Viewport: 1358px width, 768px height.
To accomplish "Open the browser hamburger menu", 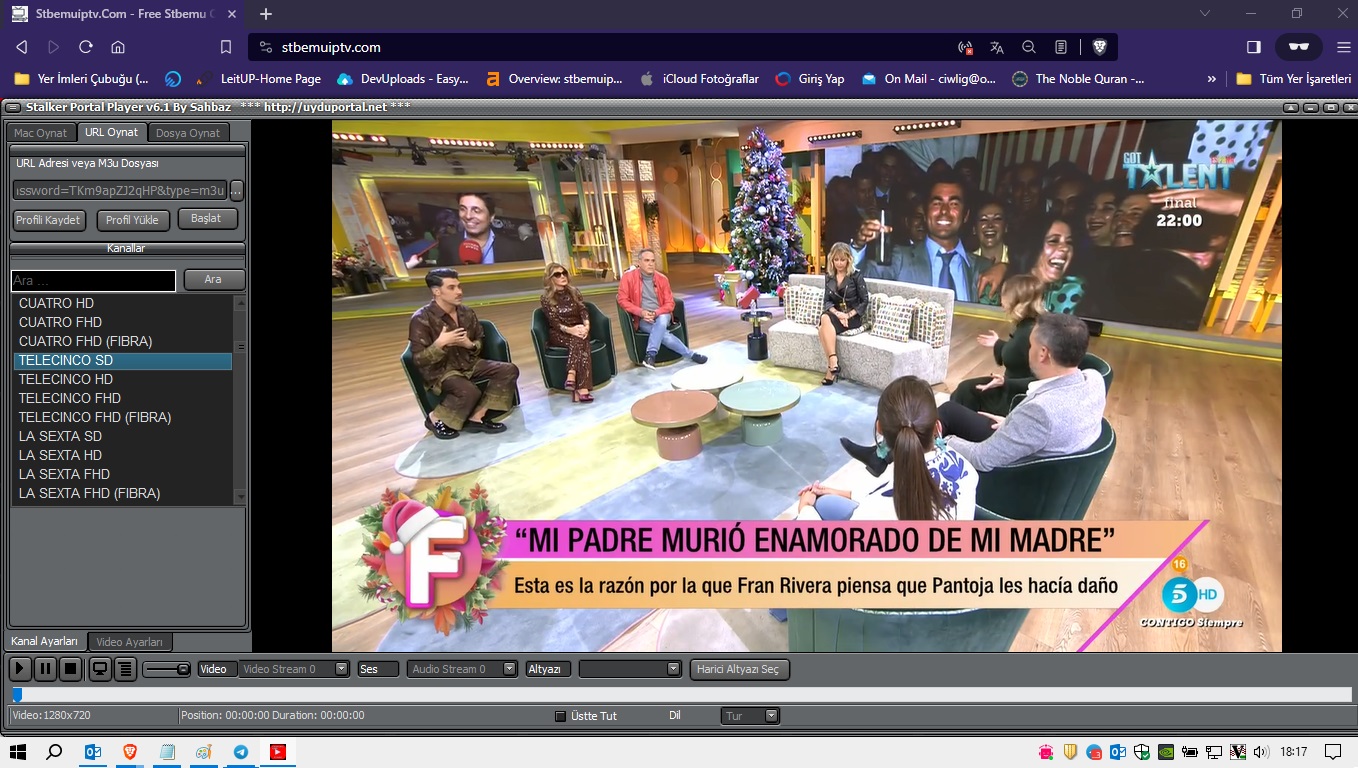I will tap(1344, 47).
